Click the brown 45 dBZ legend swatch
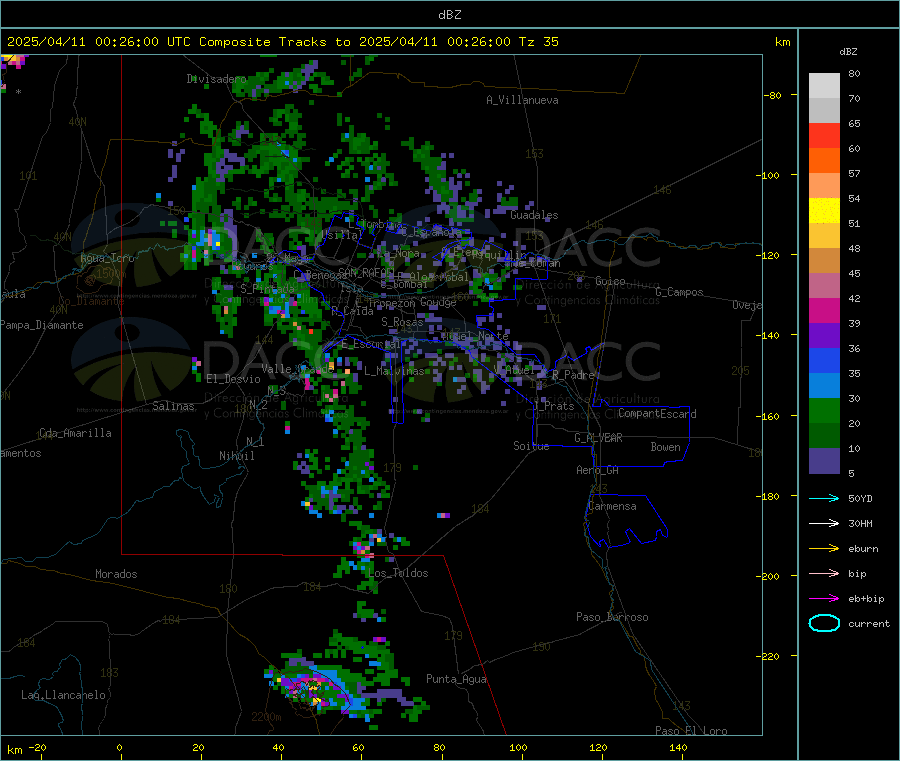This screenshot has height=761, width=900. point(824,261)
